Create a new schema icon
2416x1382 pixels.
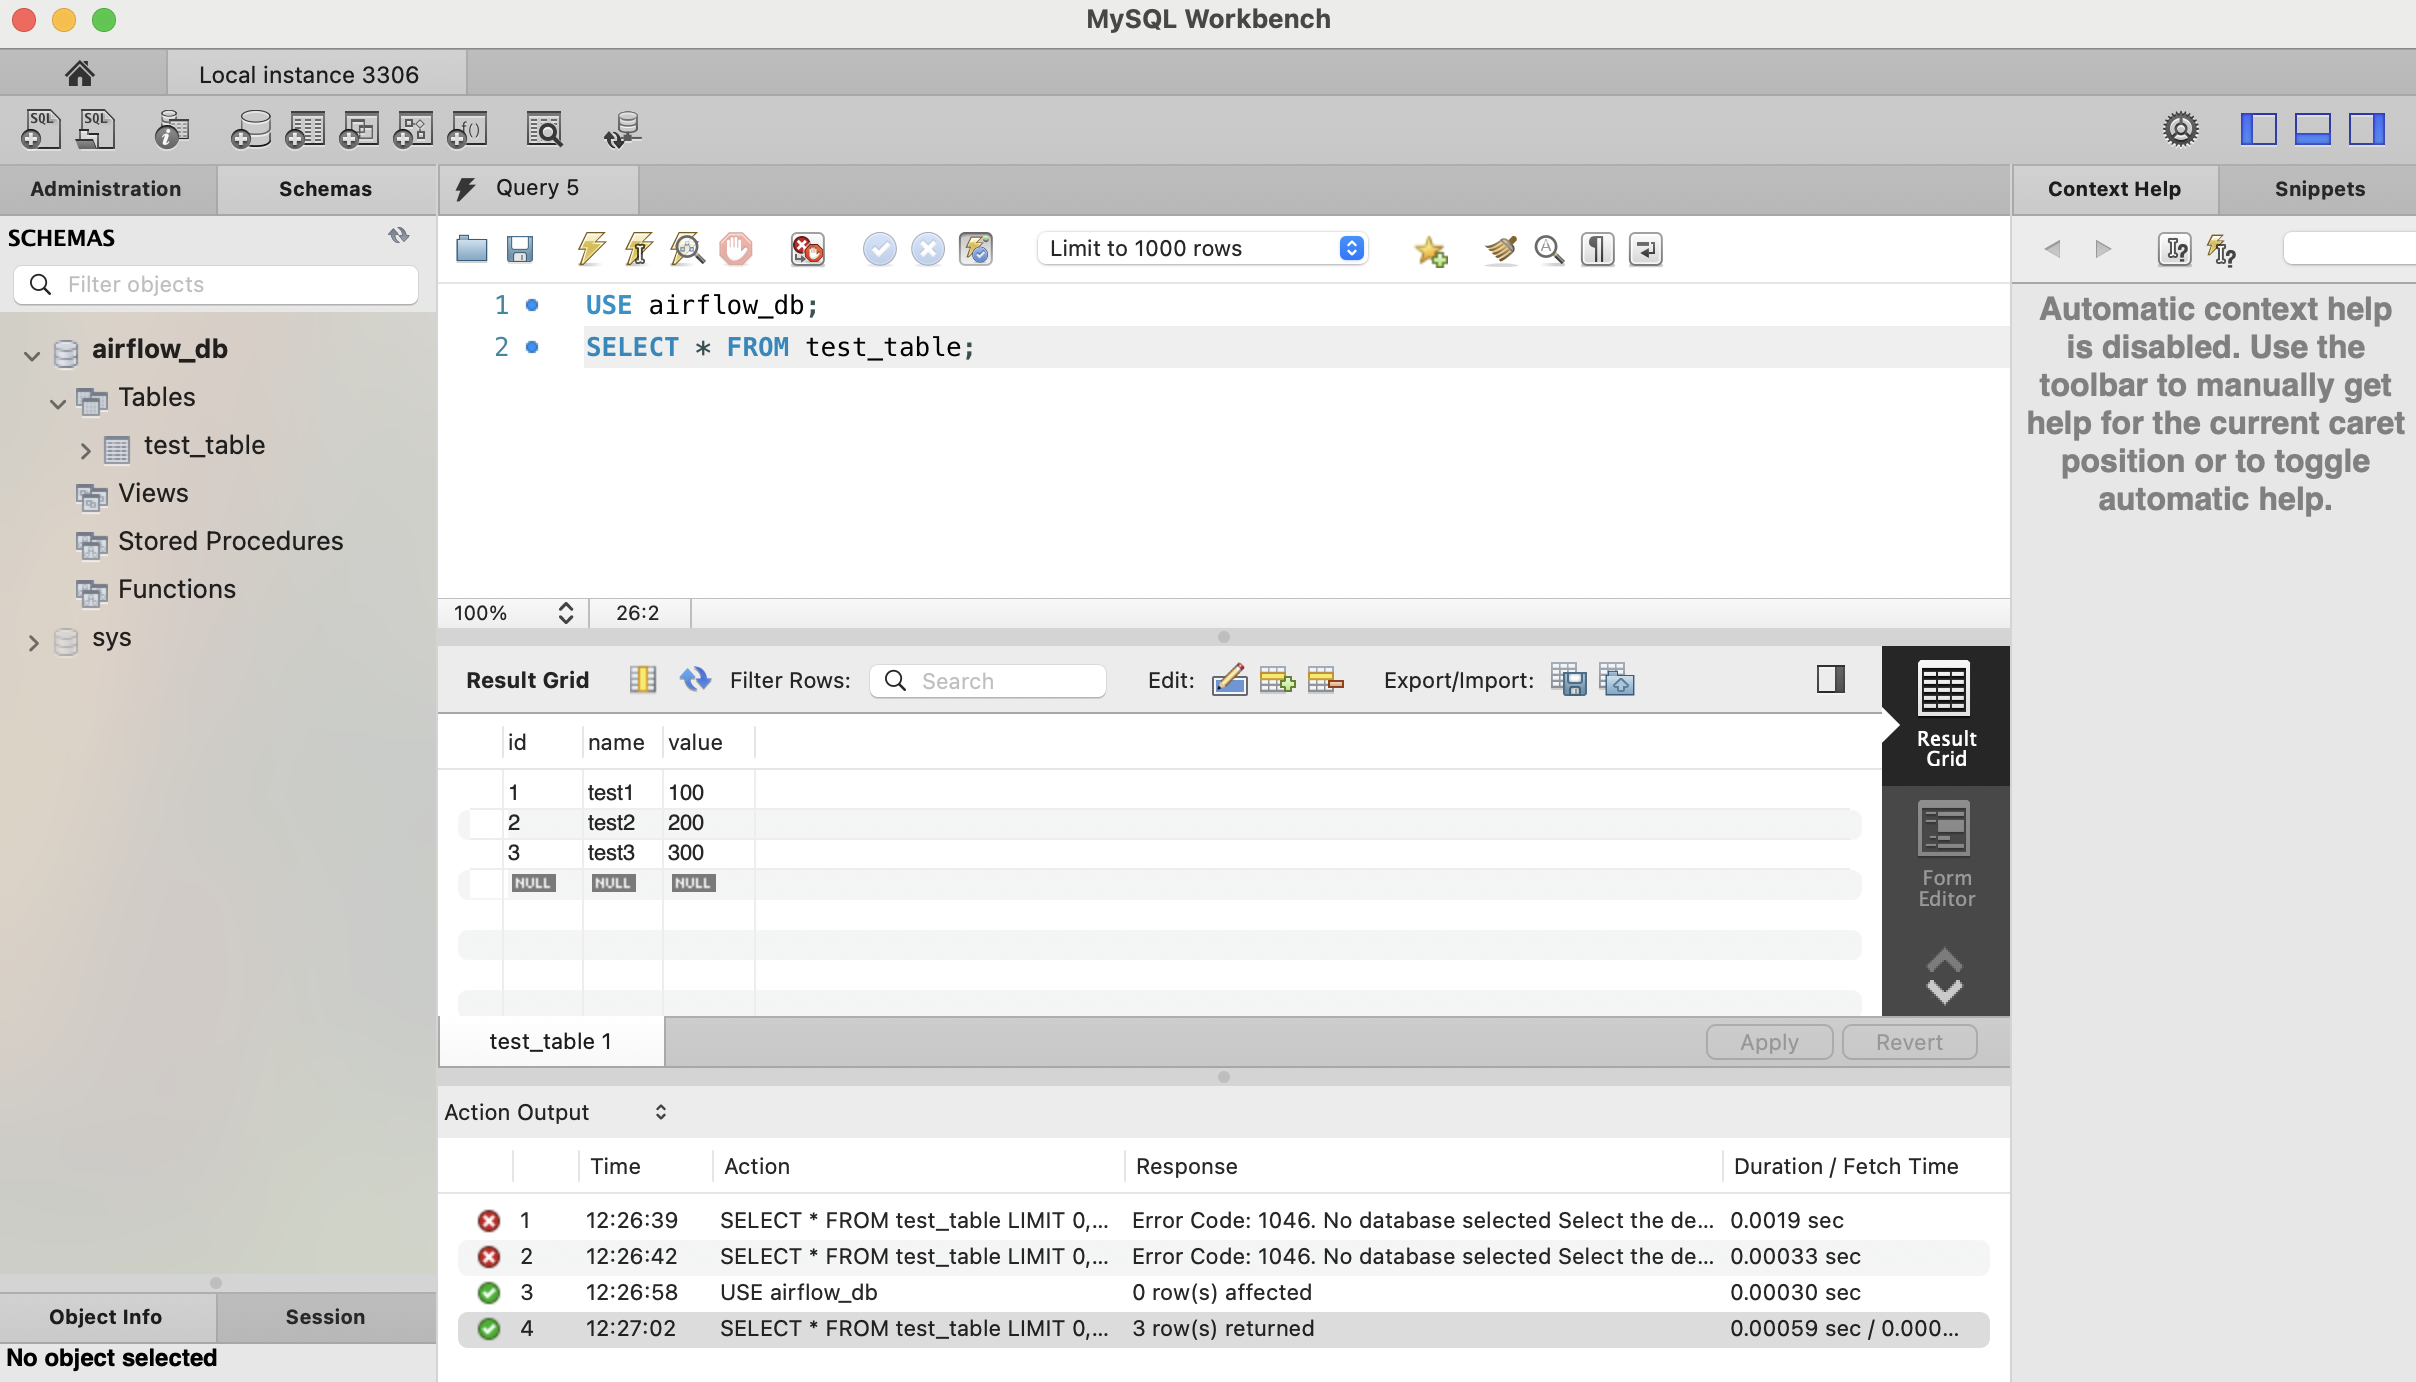point(250,130)
